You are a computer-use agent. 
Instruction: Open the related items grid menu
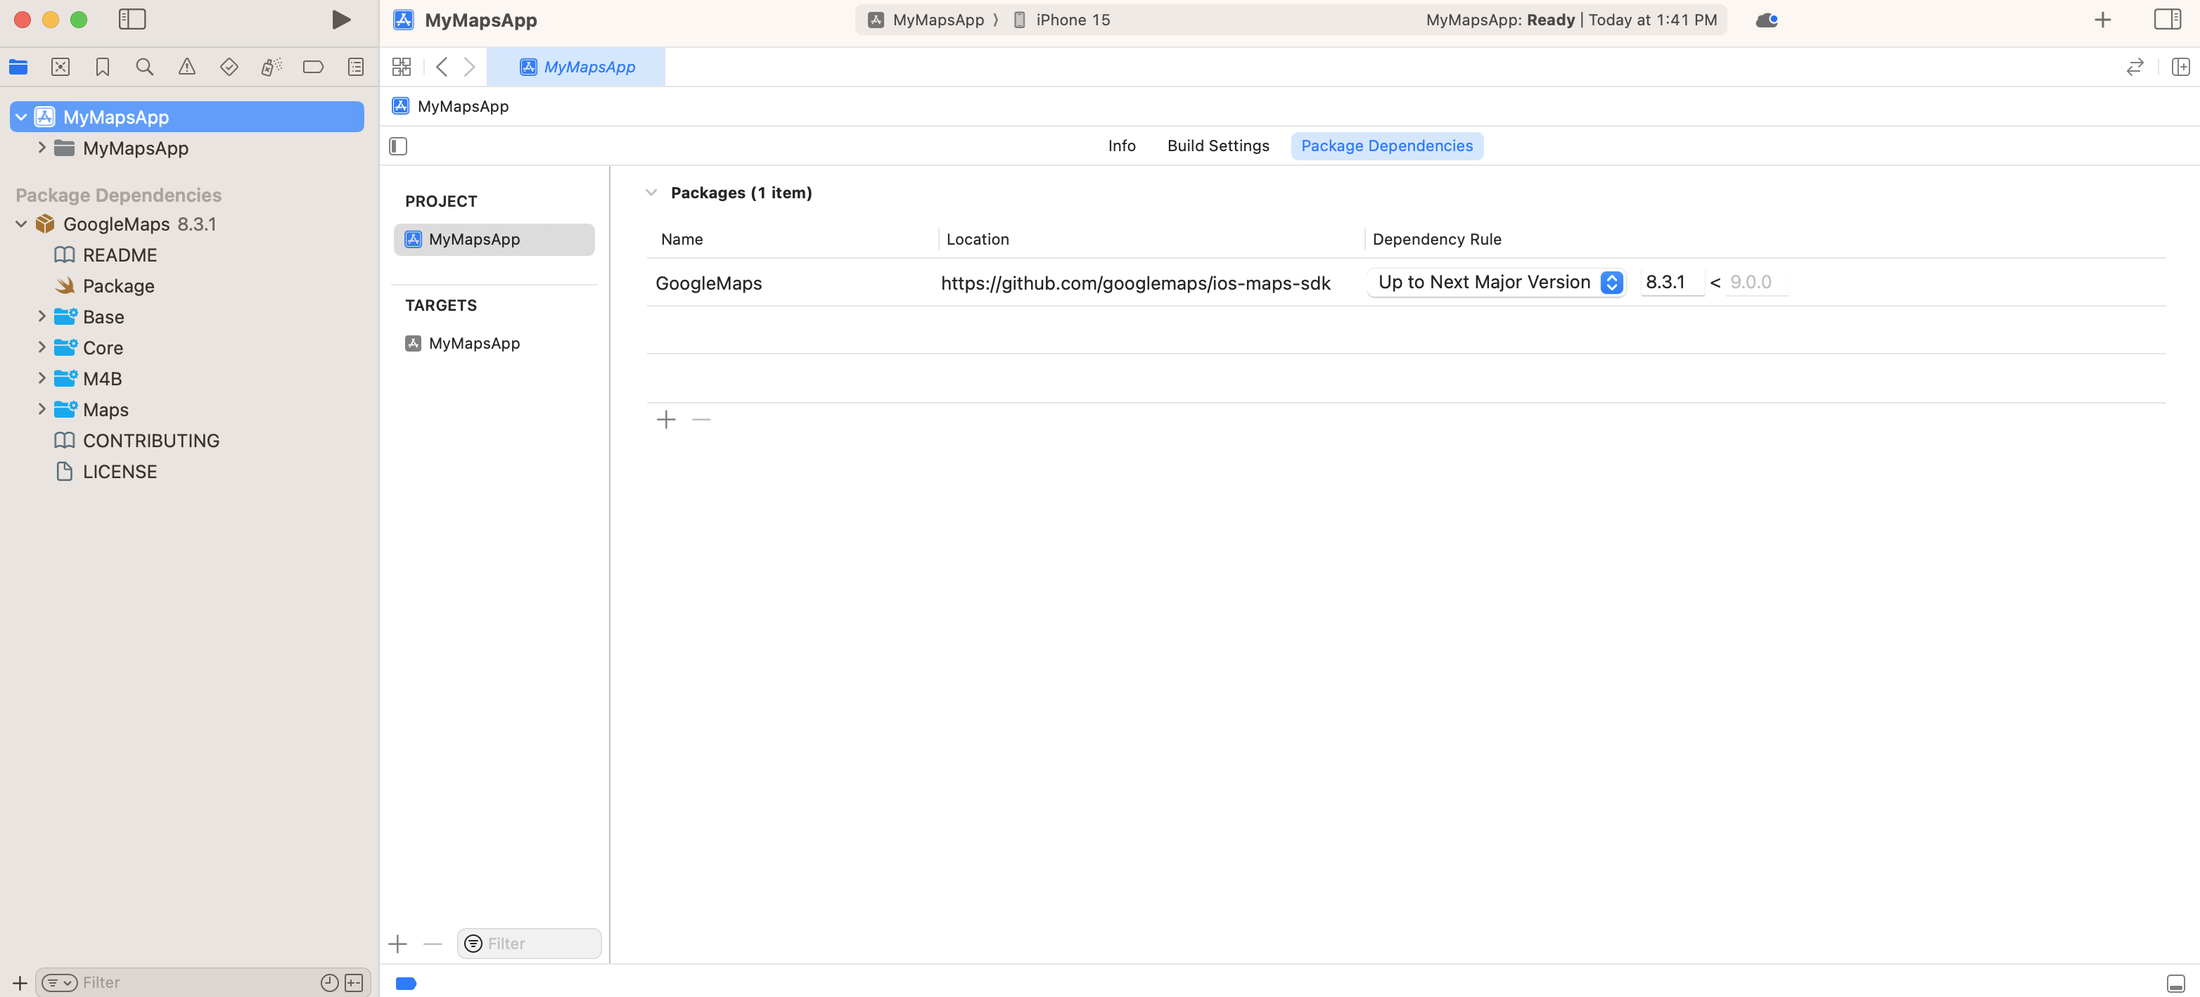click(402, 67)
